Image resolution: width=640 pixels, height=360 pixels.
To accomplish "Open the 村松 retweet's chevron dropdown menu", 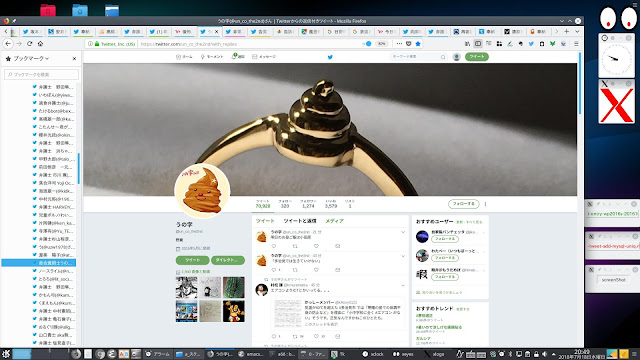I will tap(403, 285).
